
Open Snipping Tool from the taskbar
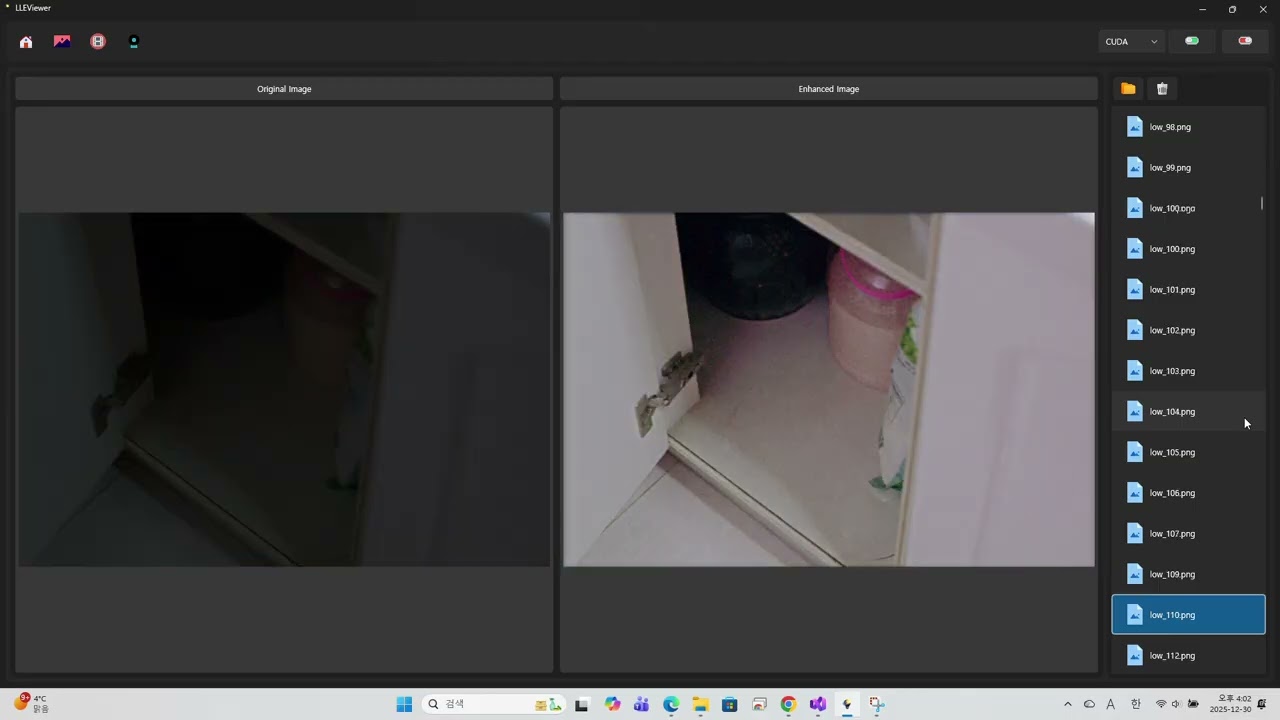click(x=876, y=704)
